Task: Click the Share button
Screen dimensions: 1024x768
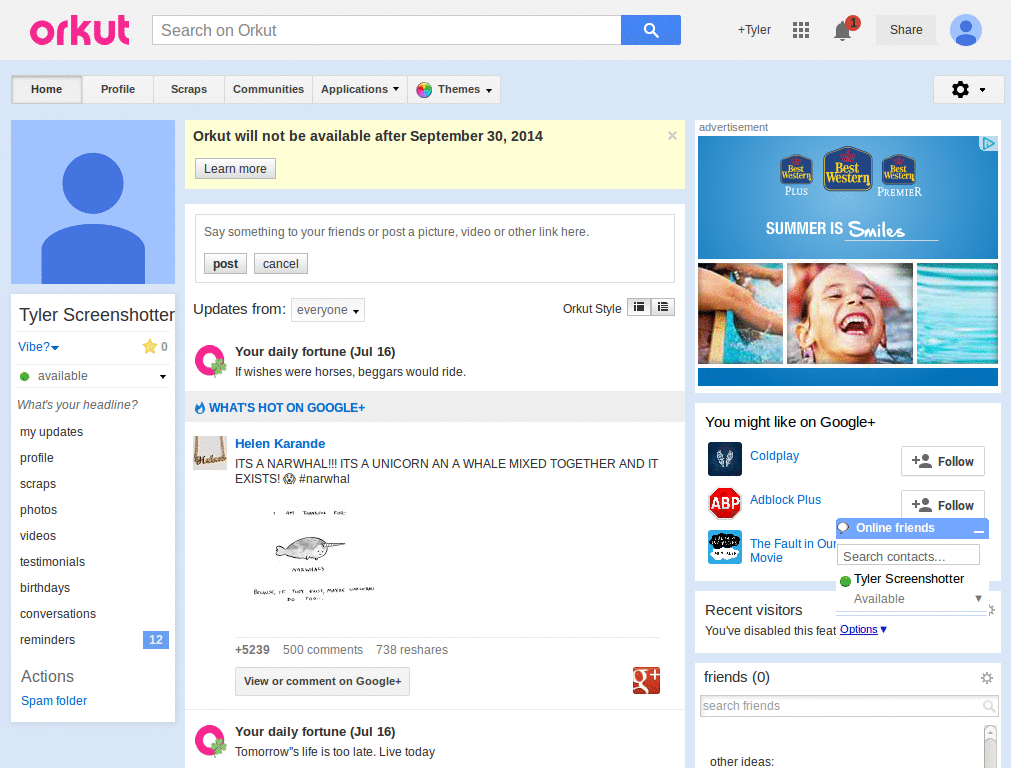Action: [x=906, y=30]
